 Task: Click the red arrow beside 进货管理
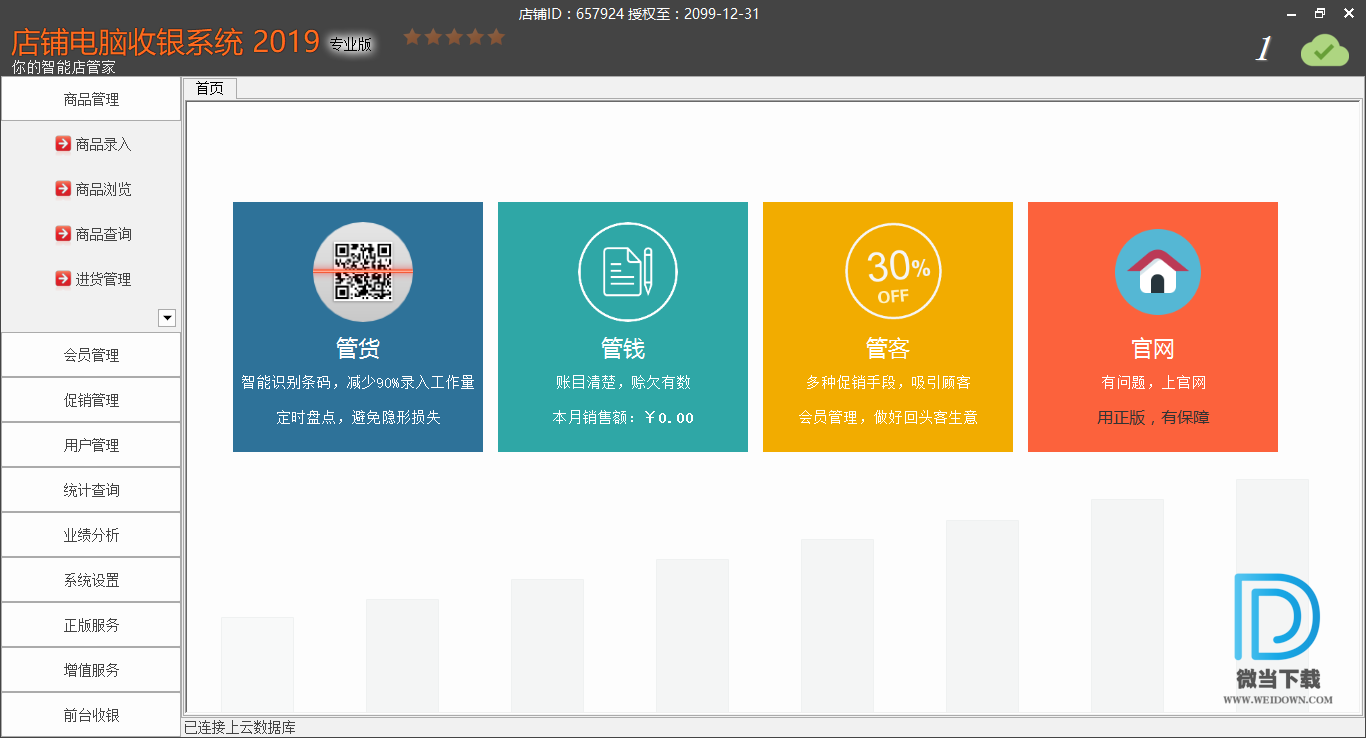tap(63, 279)
